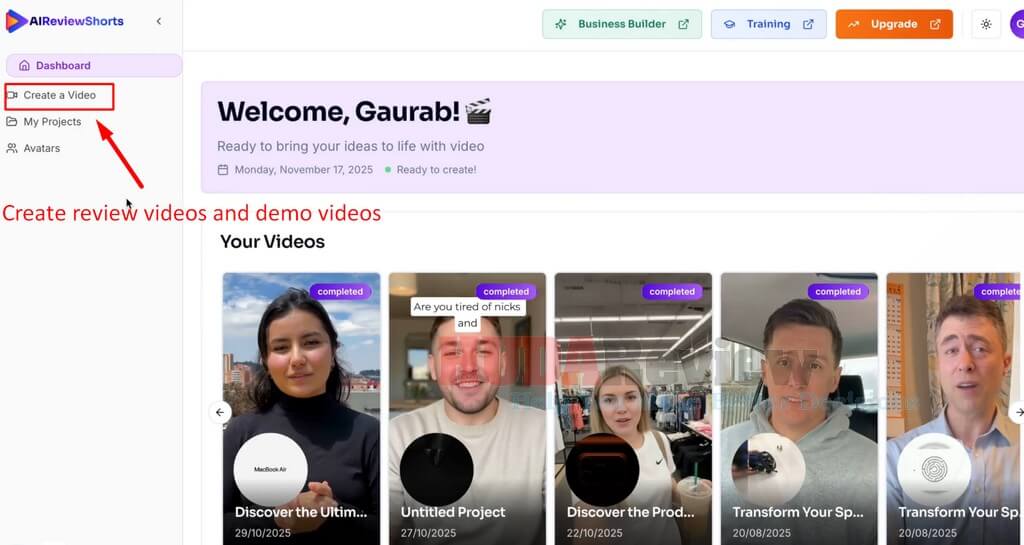Click the AIReviewShorts logo
This screenshot has height=545, width=1024.
point(64,21)
